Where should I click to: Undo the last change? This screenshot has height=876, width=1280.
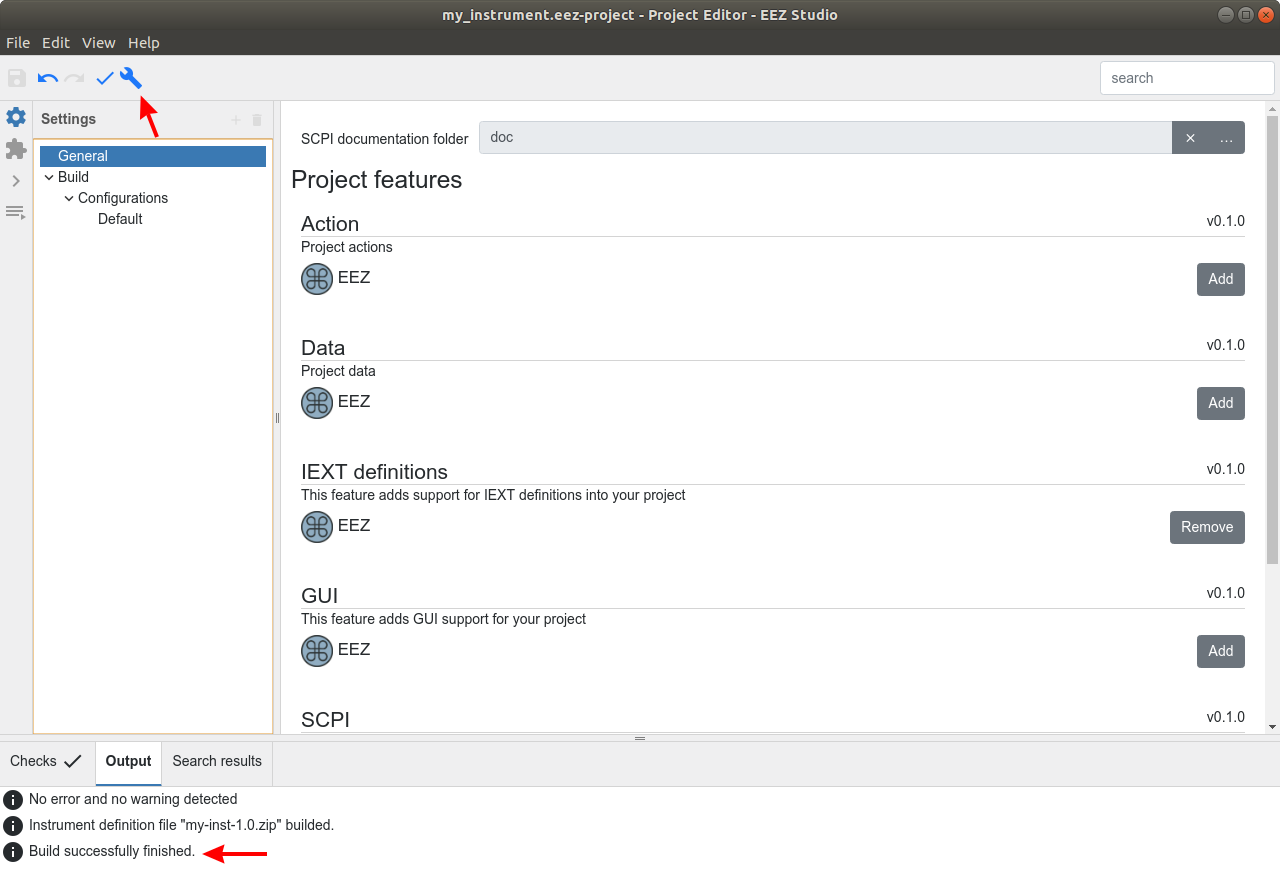coord(46,78)
